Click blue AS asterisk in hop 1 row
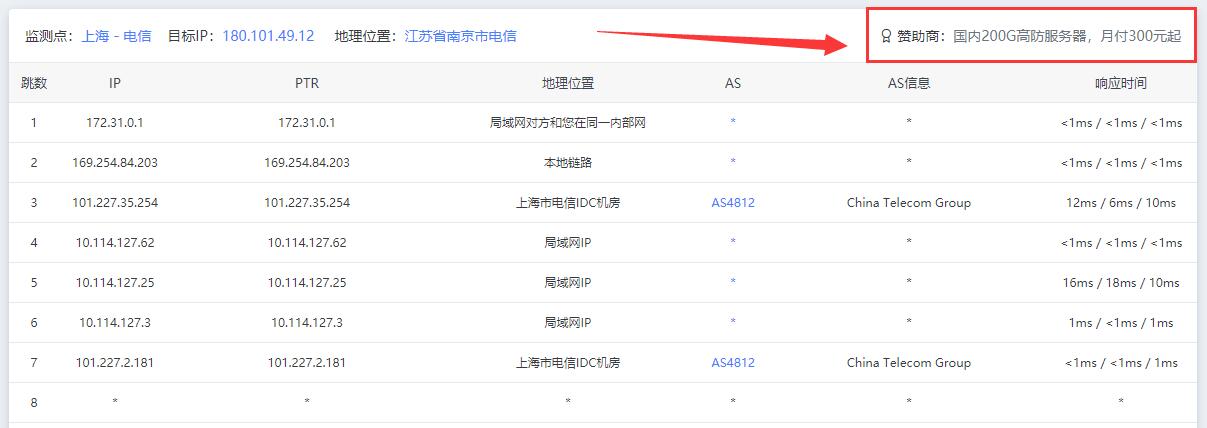 [x=733, y=123]
